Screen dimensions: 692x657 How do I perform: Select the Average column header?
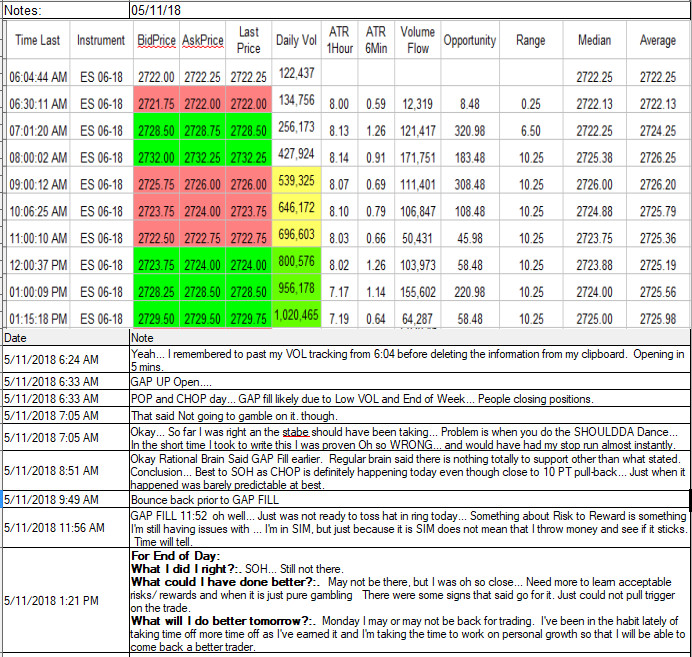[658, 40]
